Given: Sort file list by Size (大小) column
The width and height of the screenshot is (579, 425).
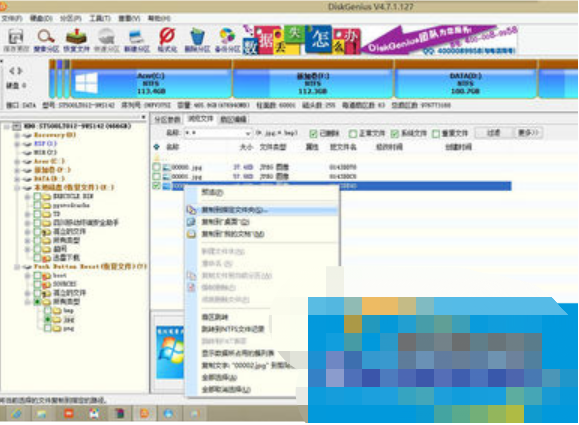Looking at the screenshot, I should point(246,147).
